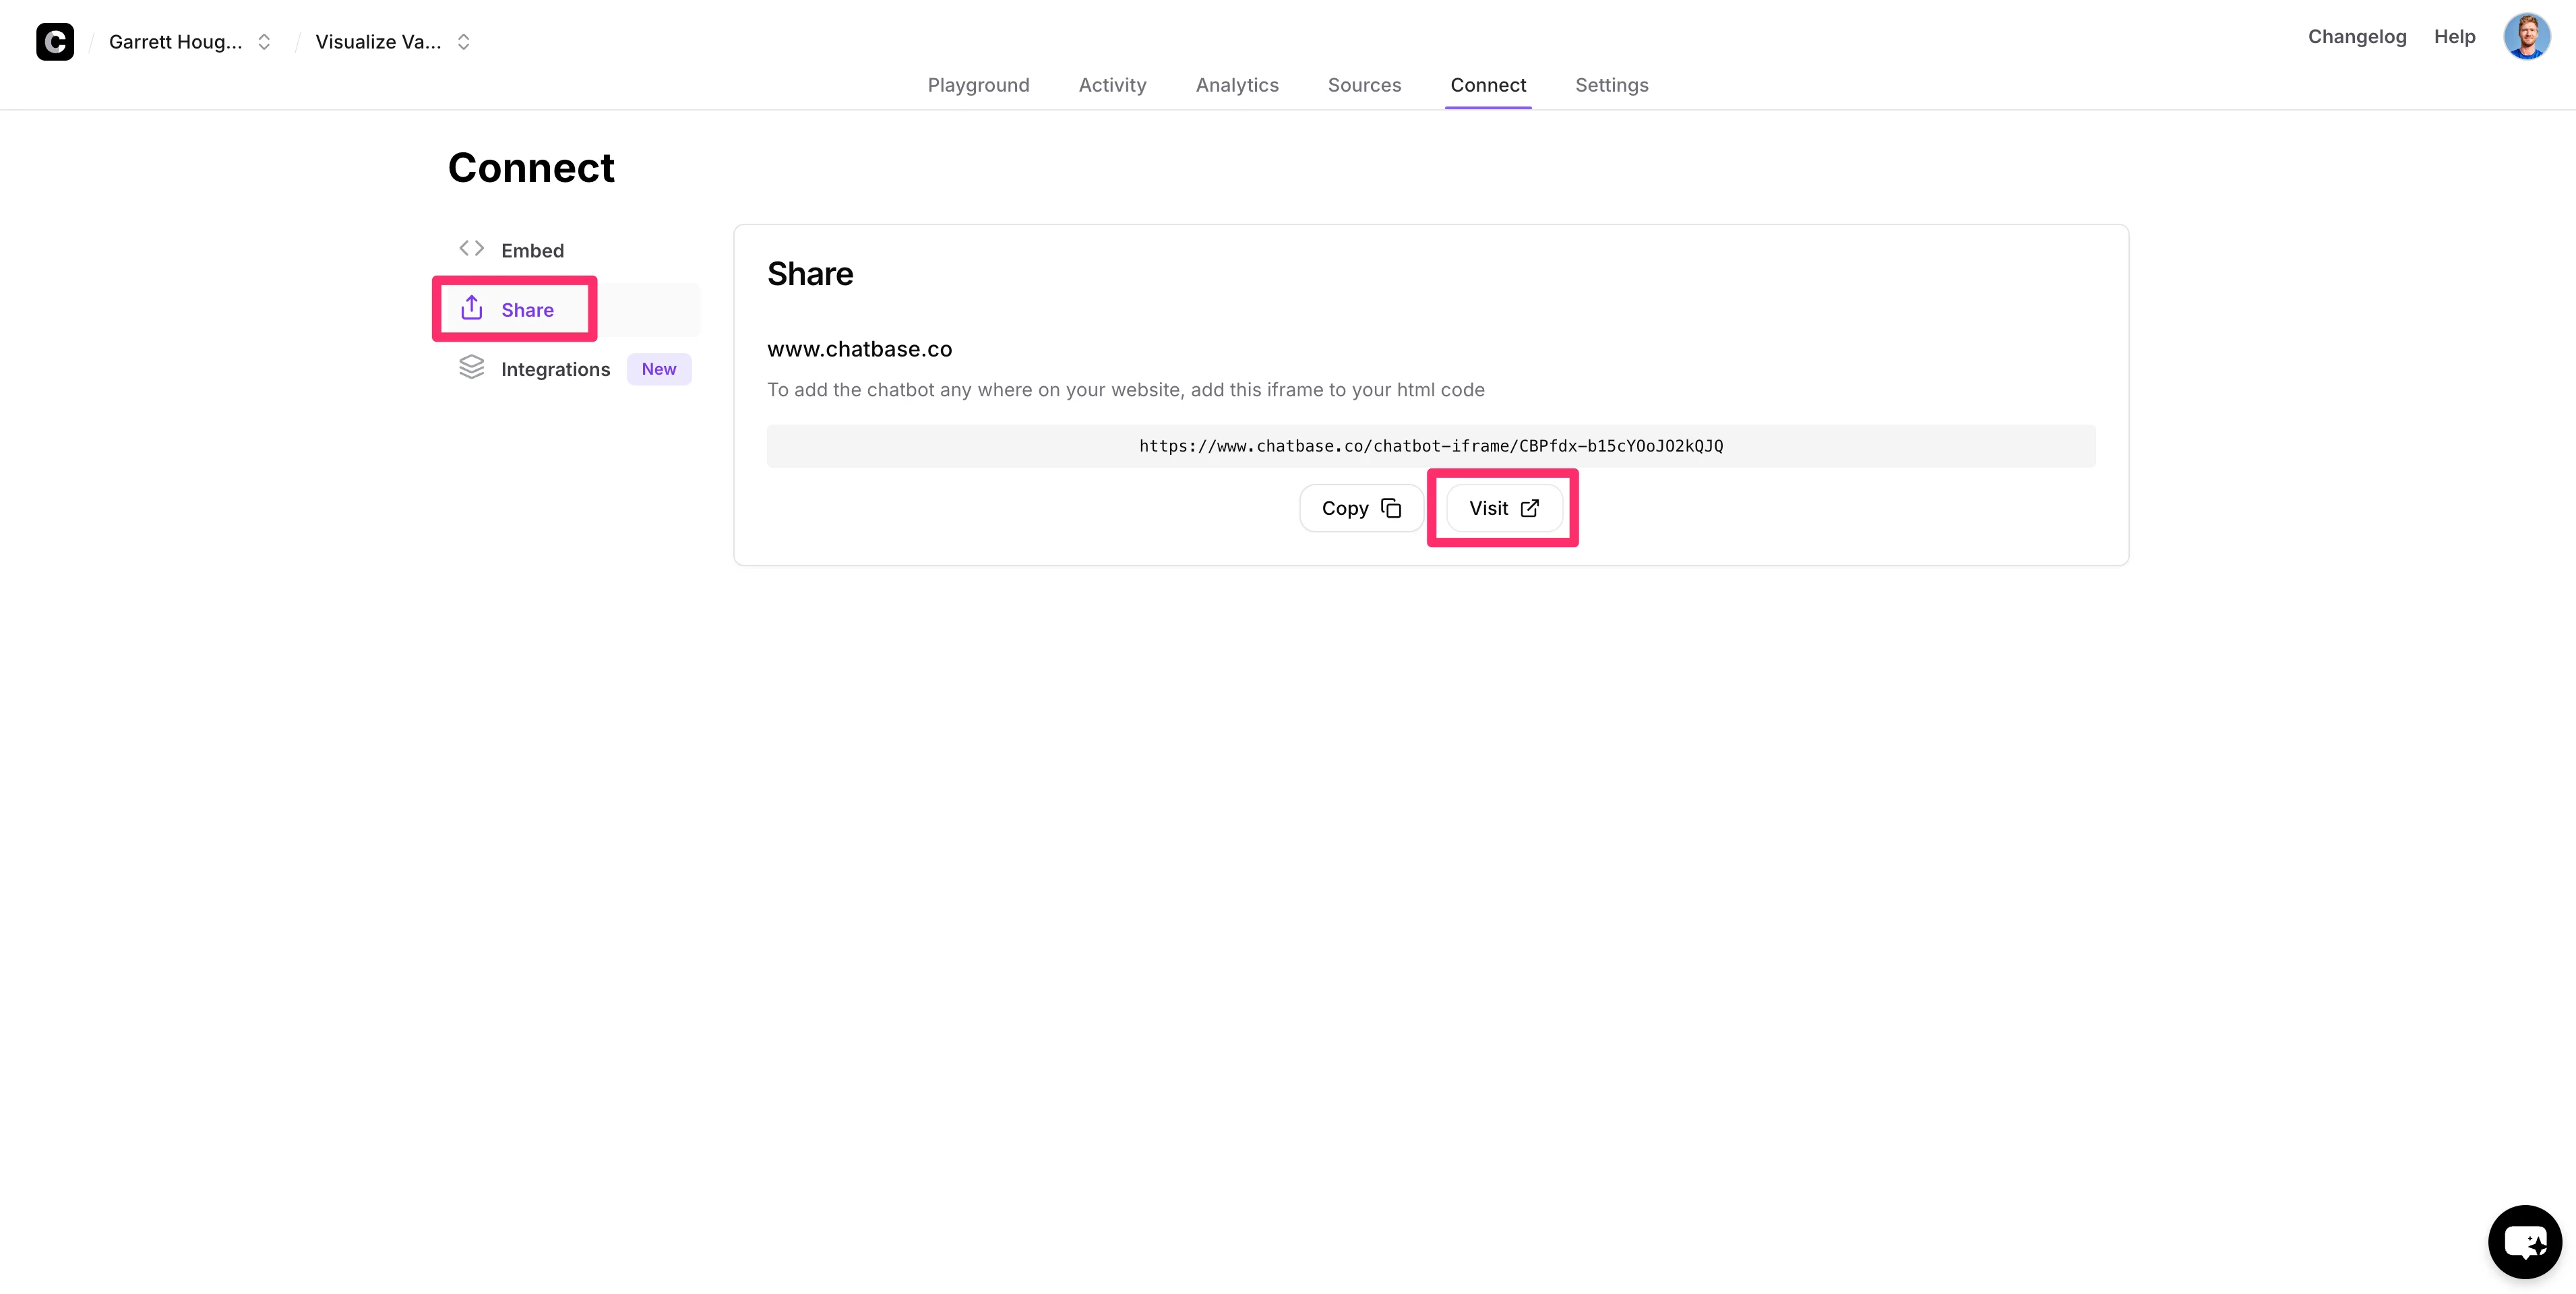2576x1294 pixels.
Task: Click the Integrations layers icon
Action: [x=471, y=368]
